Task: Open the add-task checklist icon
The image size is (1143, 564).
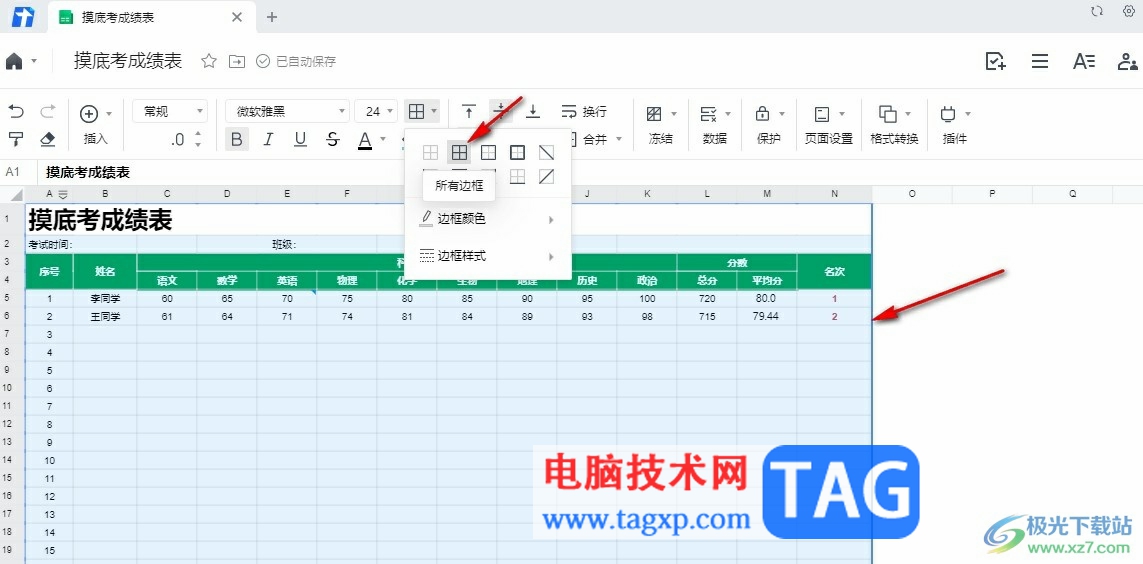Action: (x=995, y=61)
